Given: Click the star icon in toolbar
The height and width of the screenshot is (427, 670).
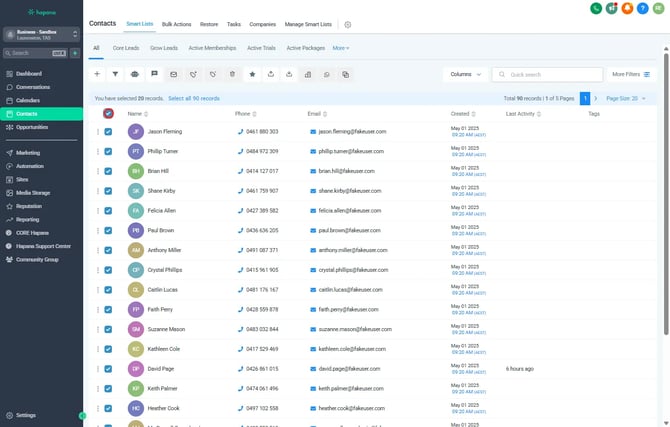Looking at the screenshot, I should pyautogui.click(x=252, y=74).
